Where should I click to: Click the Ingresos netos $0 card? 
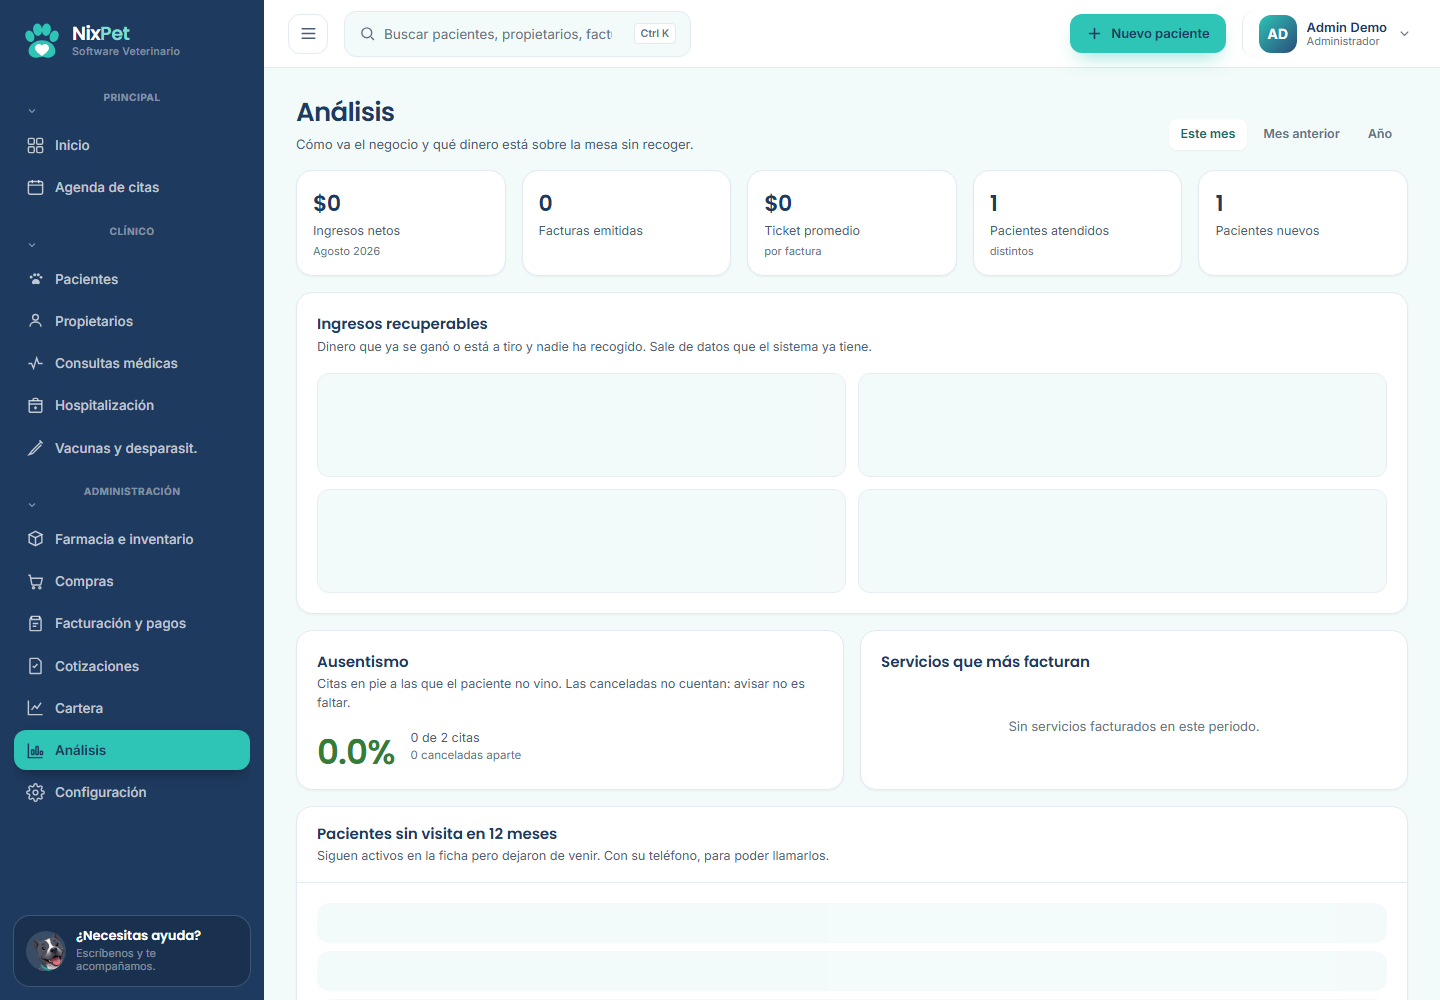401,223
